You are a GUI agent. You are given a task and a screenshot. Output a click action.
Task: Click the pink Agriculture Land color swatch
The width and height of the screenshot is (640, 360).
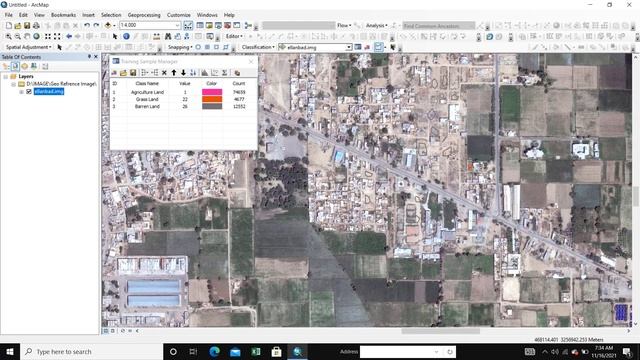click(212, 92)
